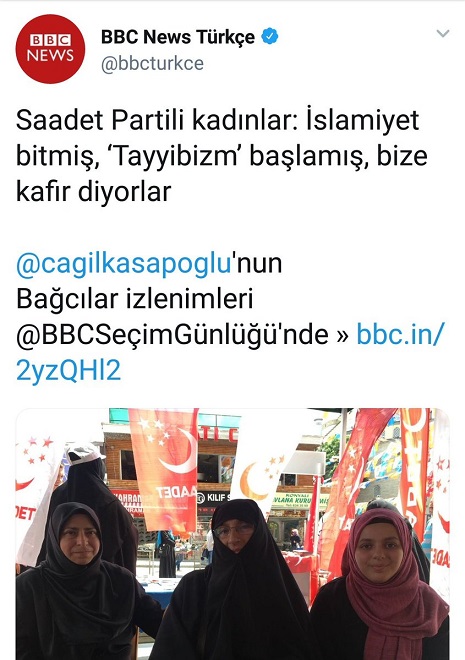Open the BBC News Türkçe display name
This screenshot has height=660, width=465.
[178, 37]
